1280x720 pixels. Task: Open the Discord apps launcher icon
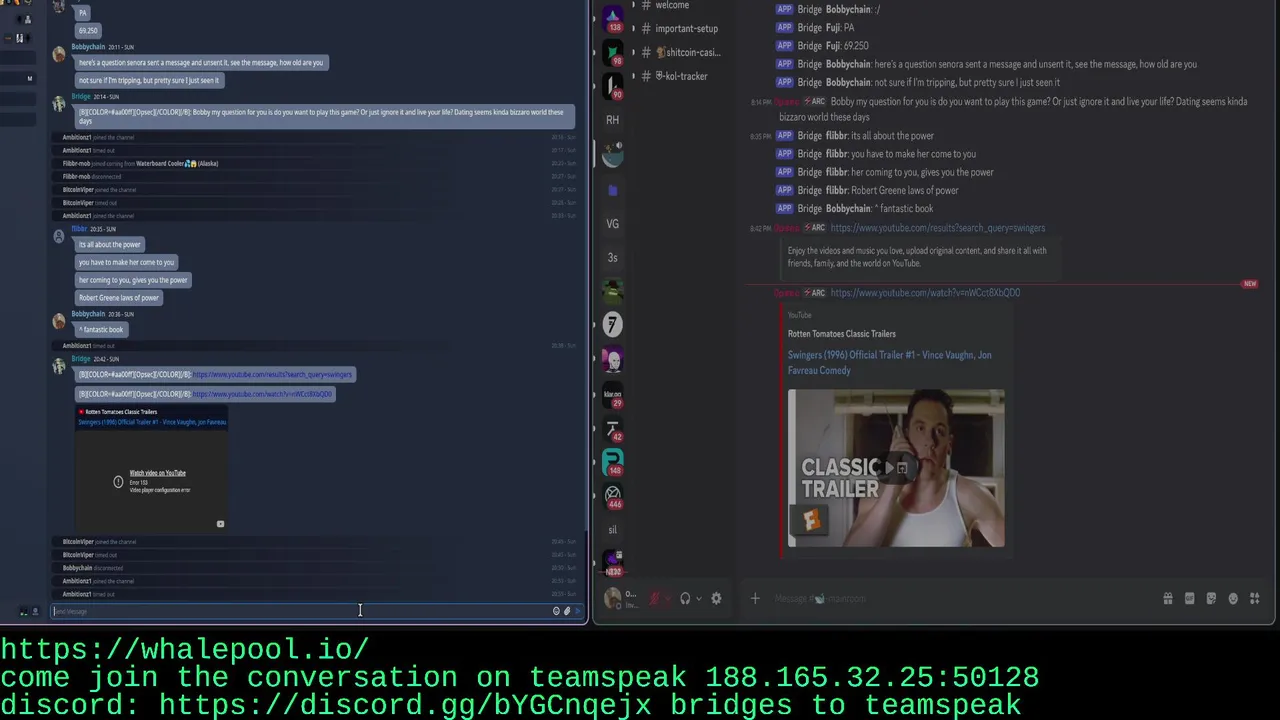(x=1255, y=599)
